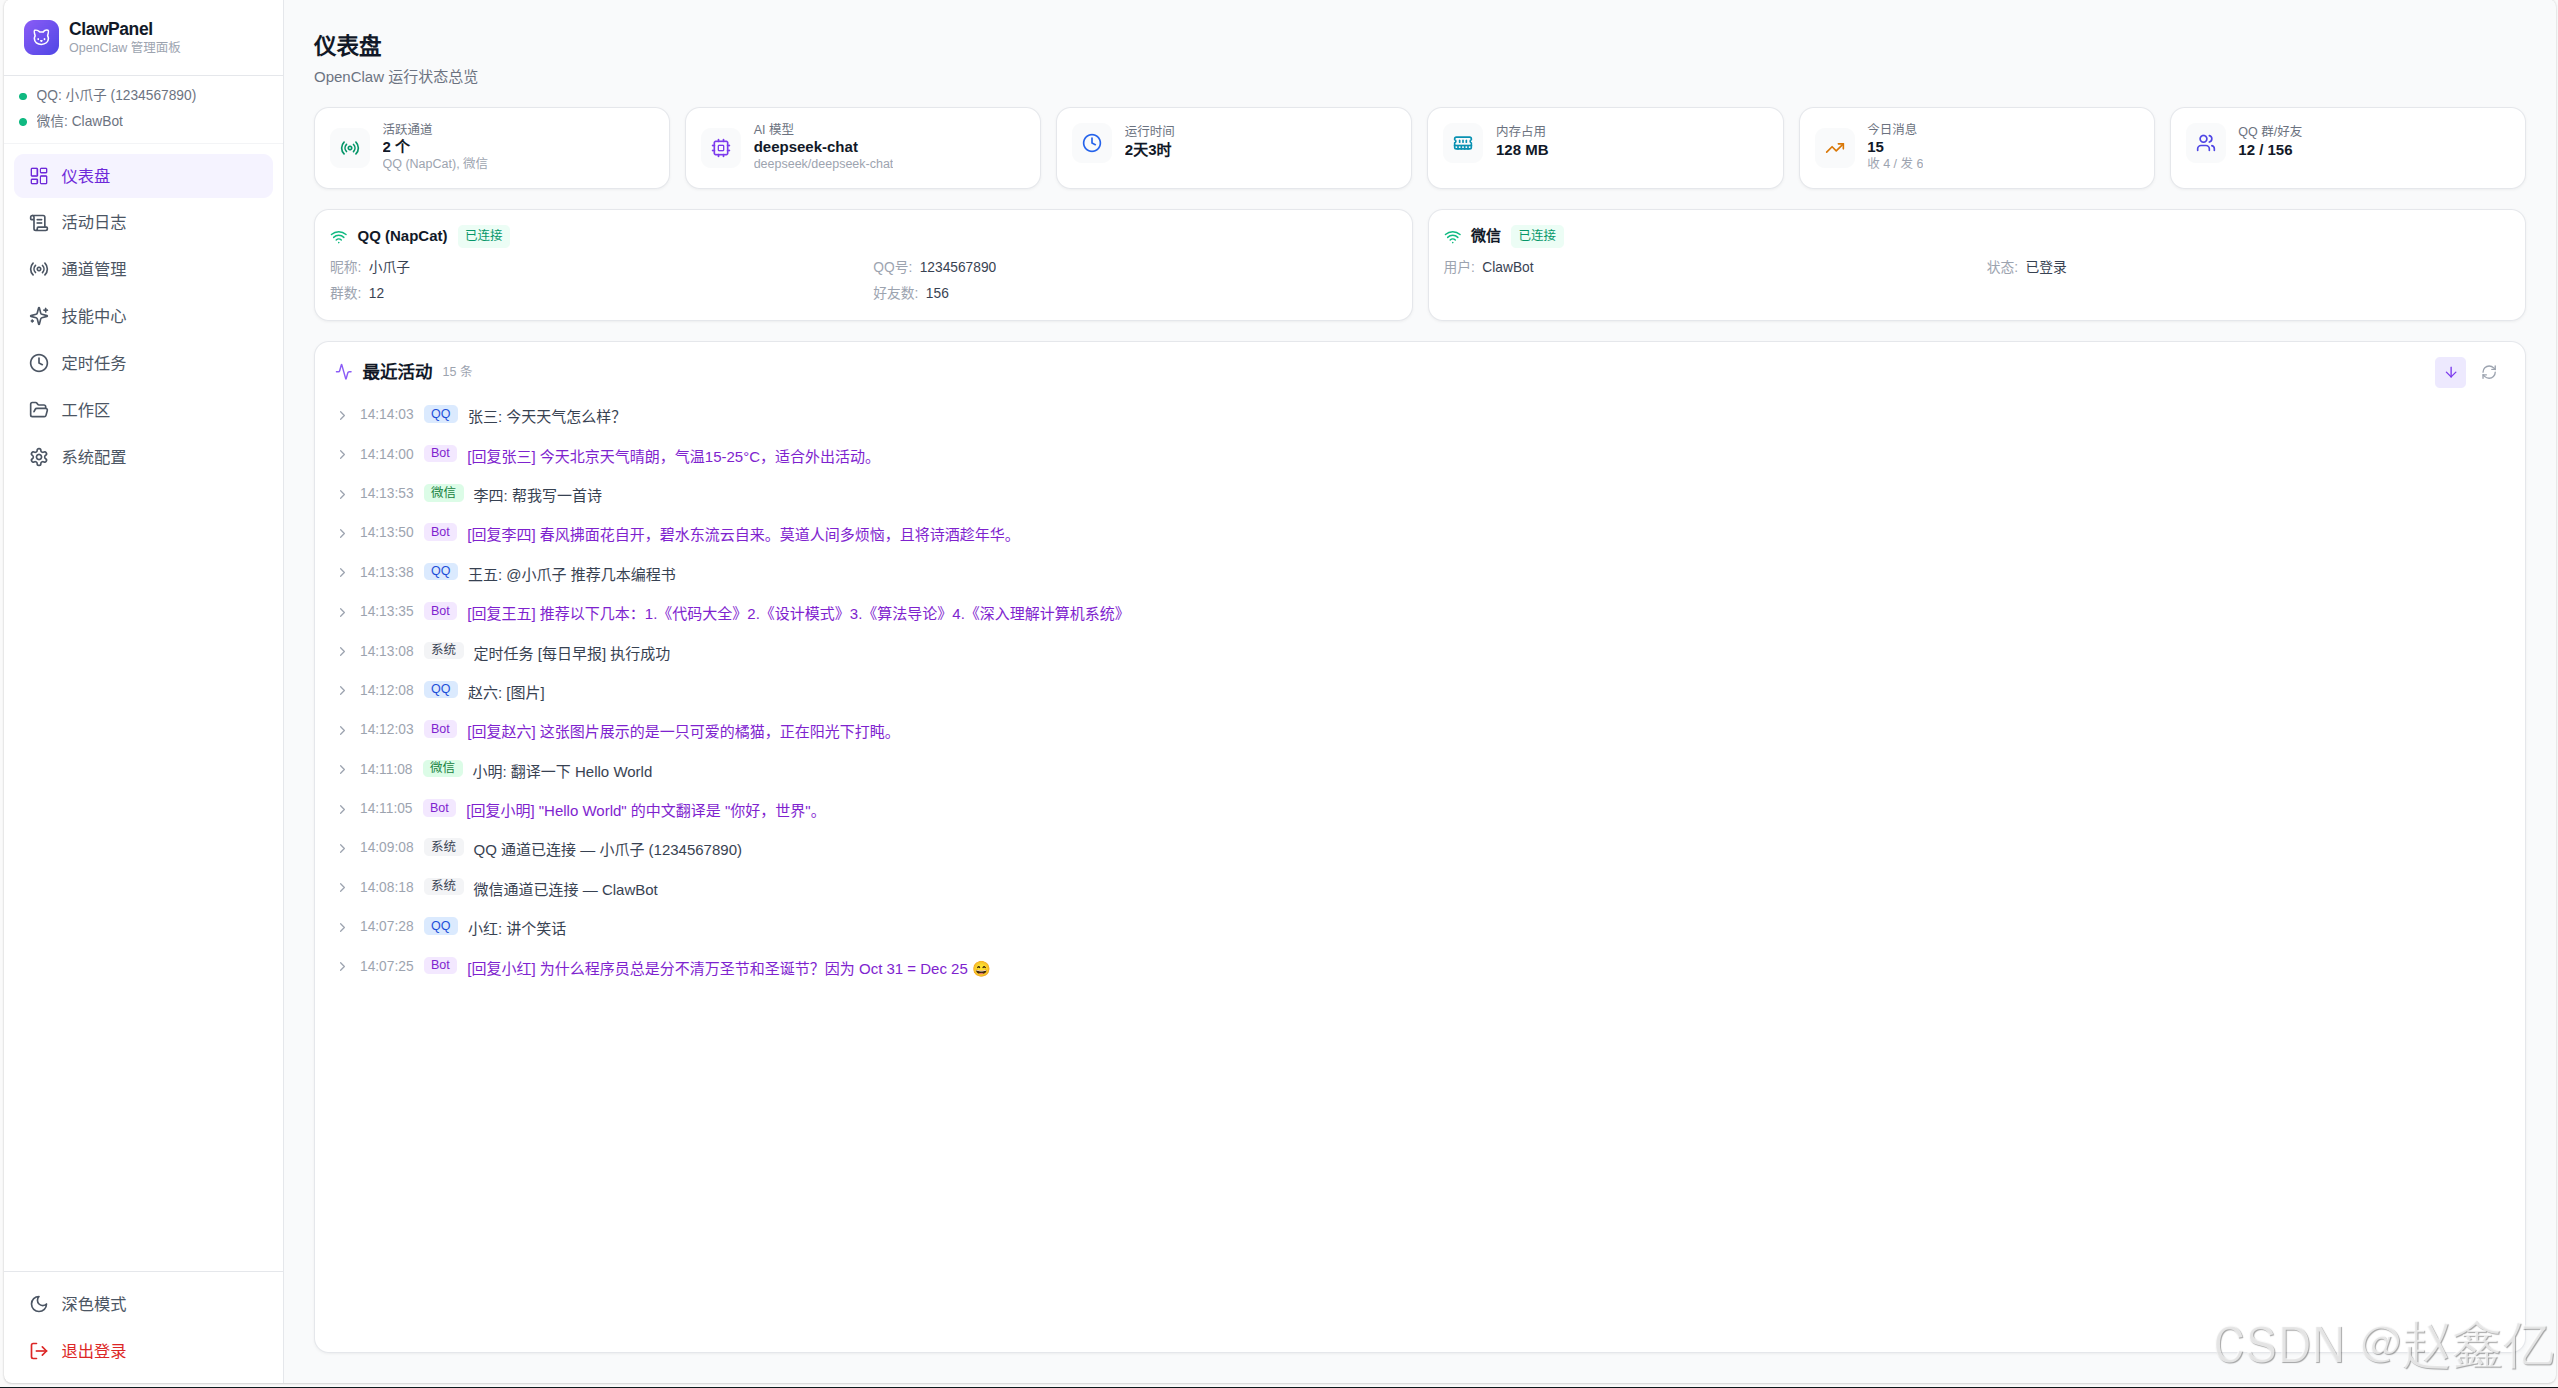The width and height of the screenshot is (2558, 1388).
Task: Open the 通道管理 menu item
Action: pos(93,269)
